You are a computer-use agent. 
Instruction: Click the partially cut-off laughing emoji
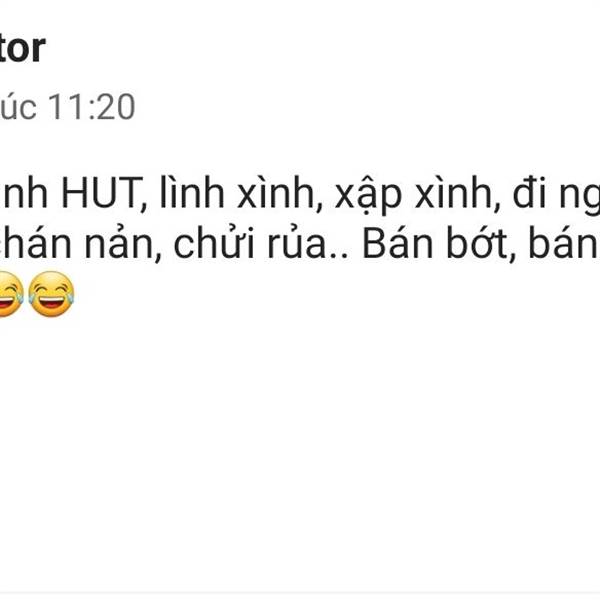[11, 294]
